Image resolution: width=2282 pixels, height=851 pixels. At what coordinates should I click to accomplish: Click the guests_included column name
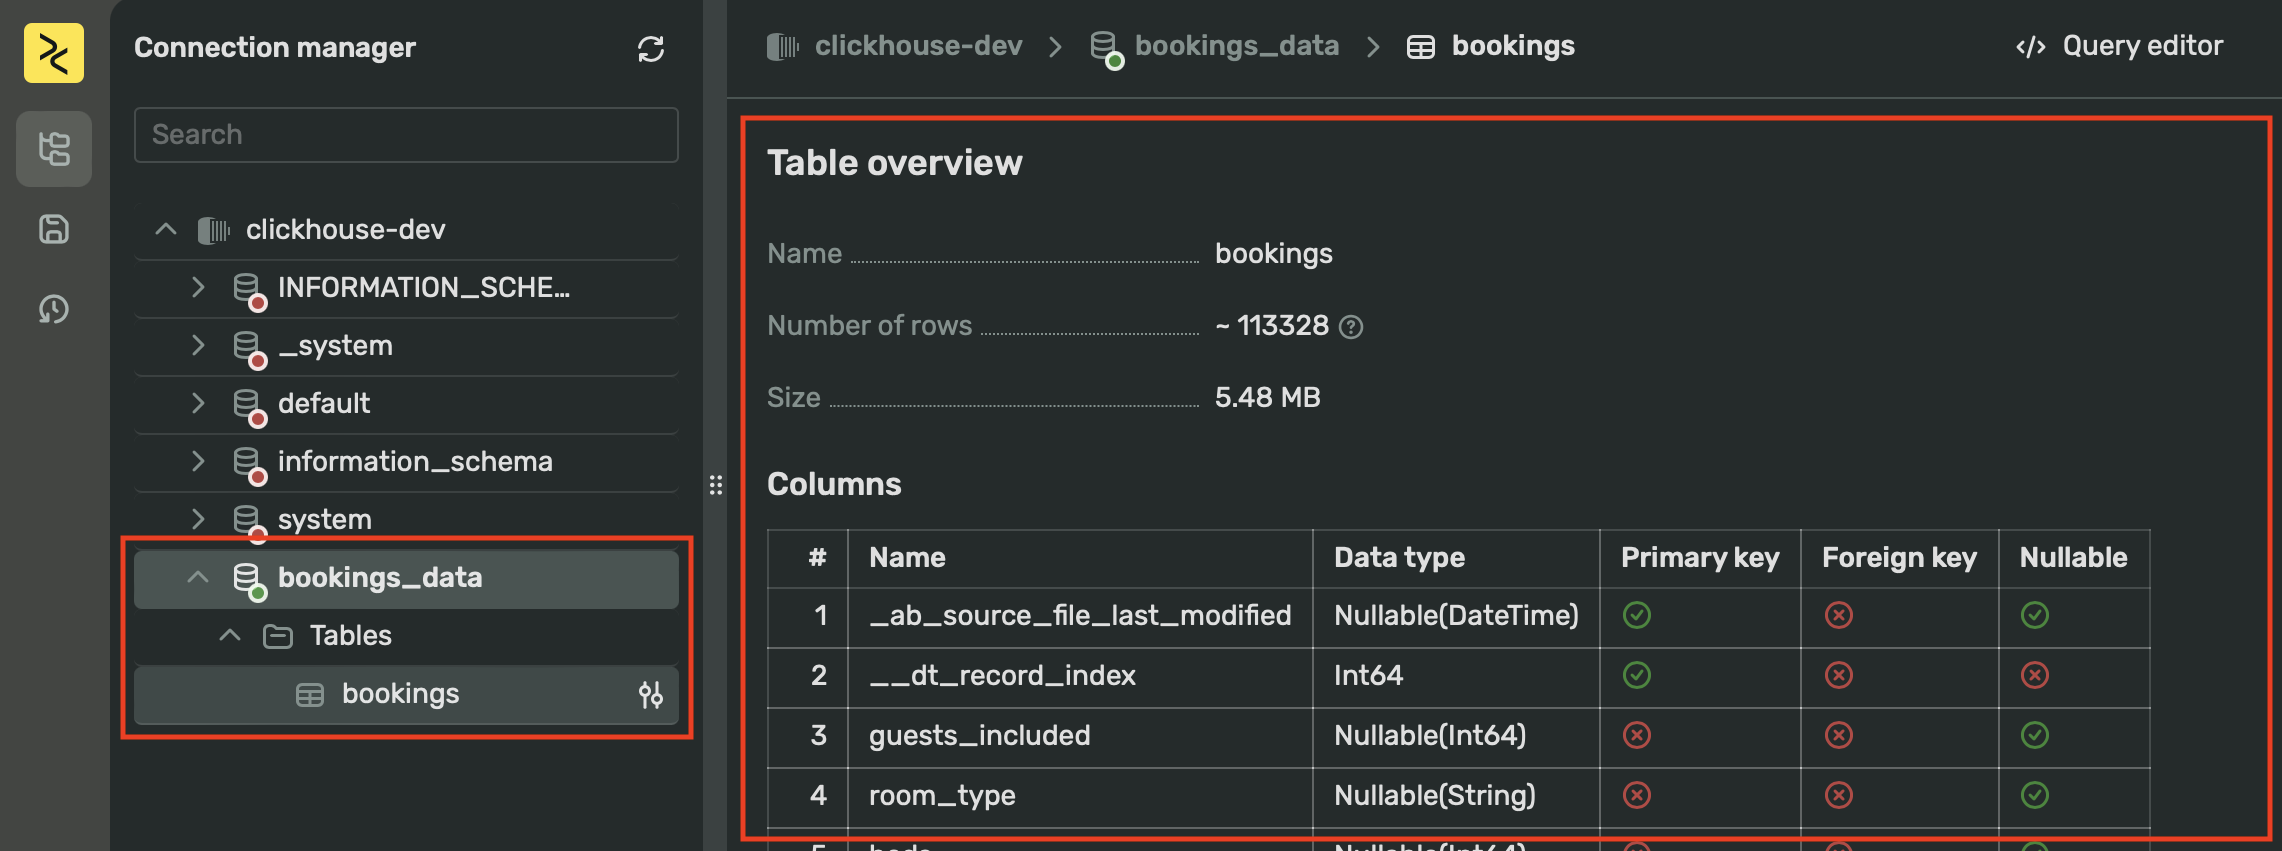click(979, 735)
